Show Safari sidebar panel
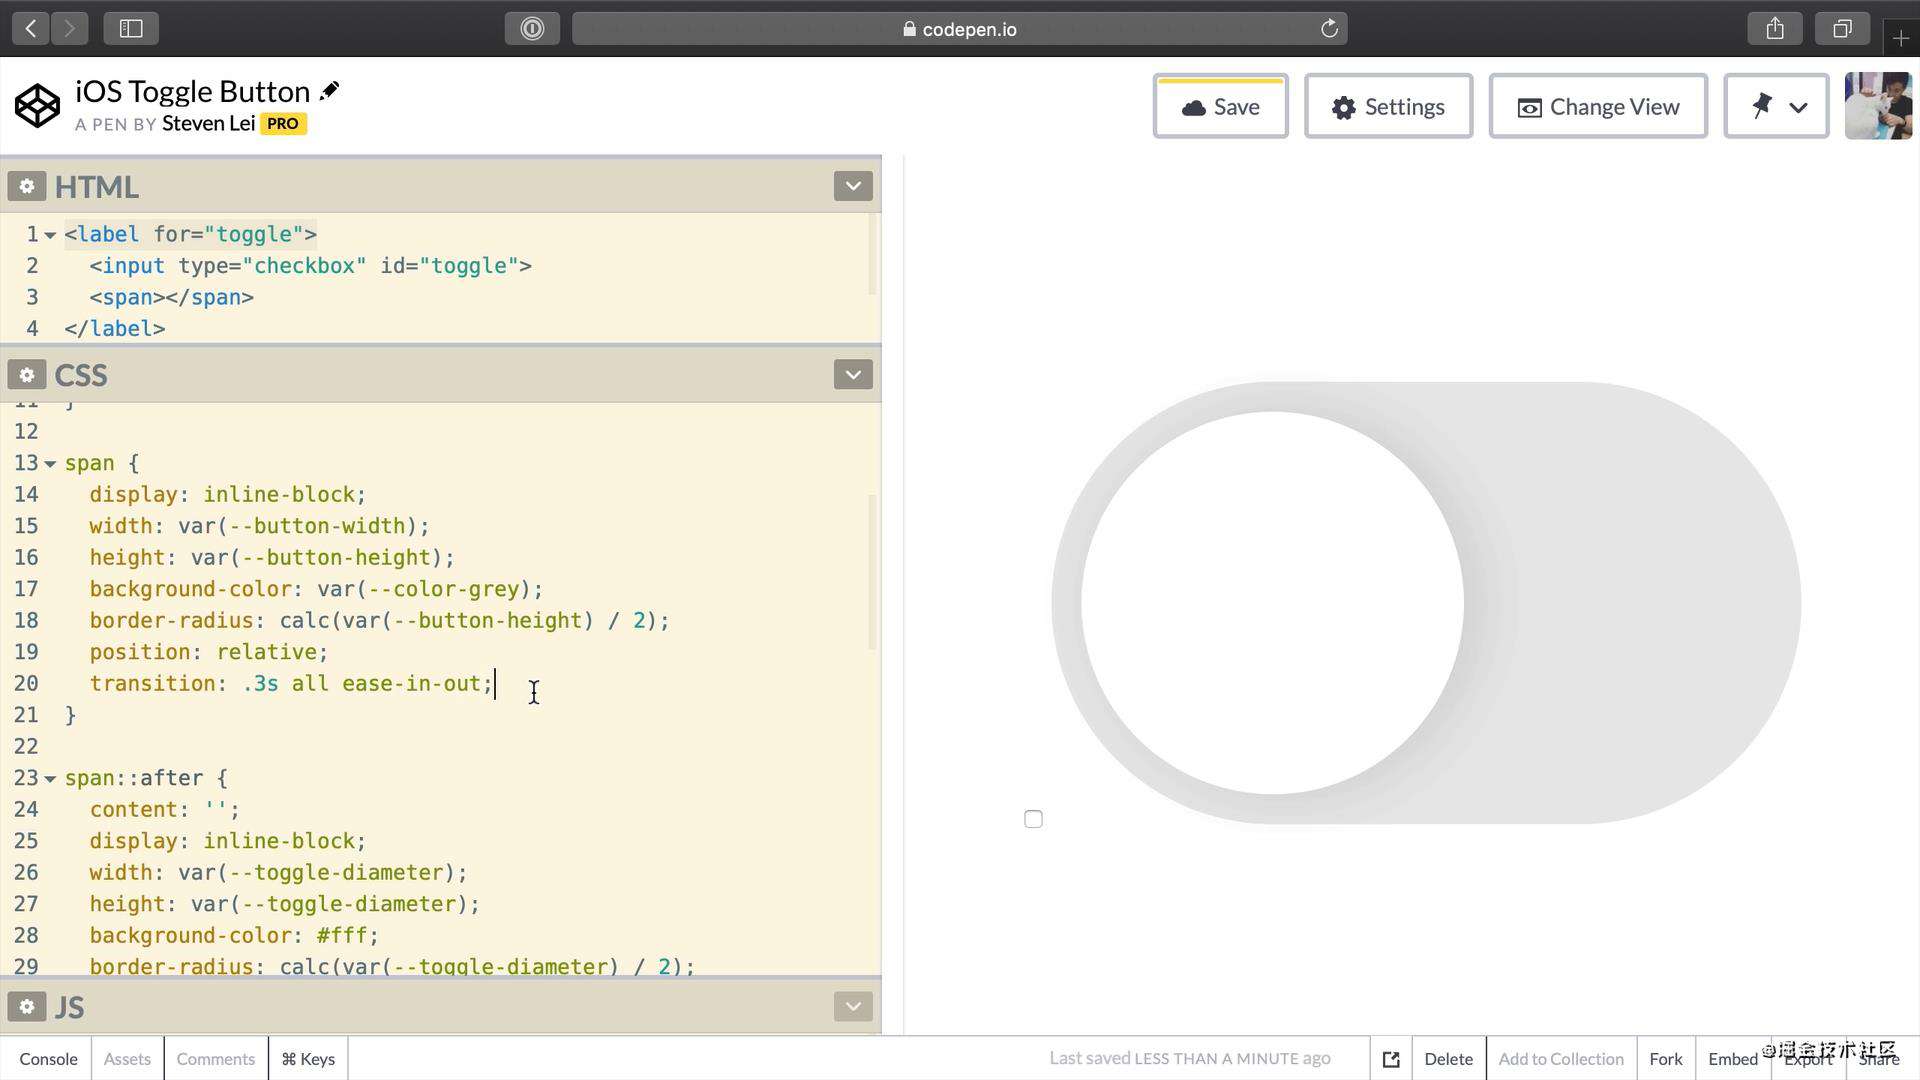Viewport: 1920px width, 1080px height. (x=131, y=29)
